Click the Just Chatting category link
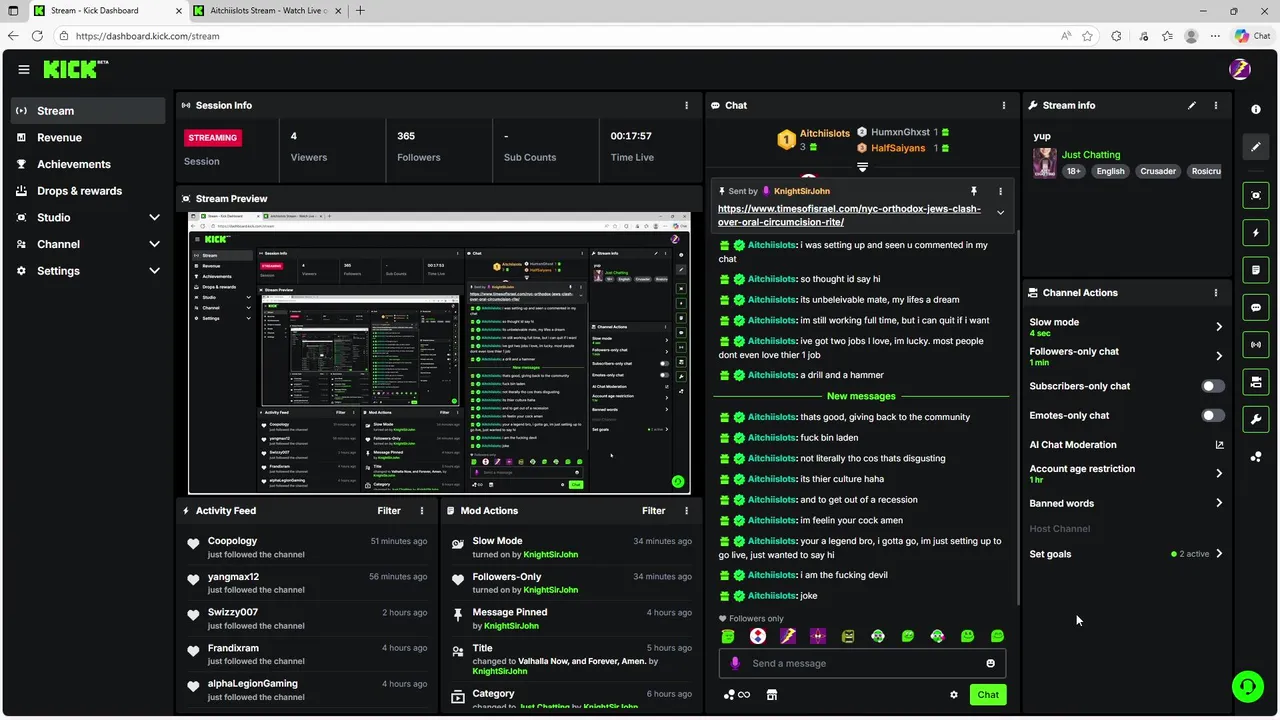The width and height of the screenshot is (1280, 720). [x=1091, y=155]
